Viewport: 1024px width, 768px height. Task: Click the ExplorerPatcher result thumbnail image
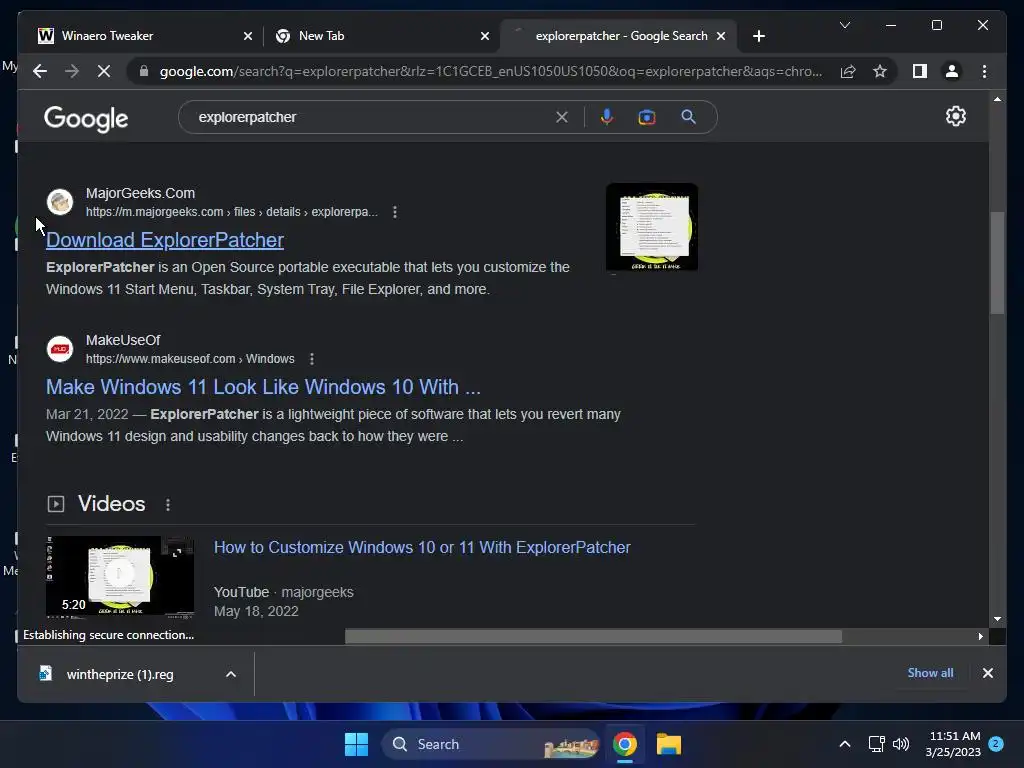click(652, 228)
